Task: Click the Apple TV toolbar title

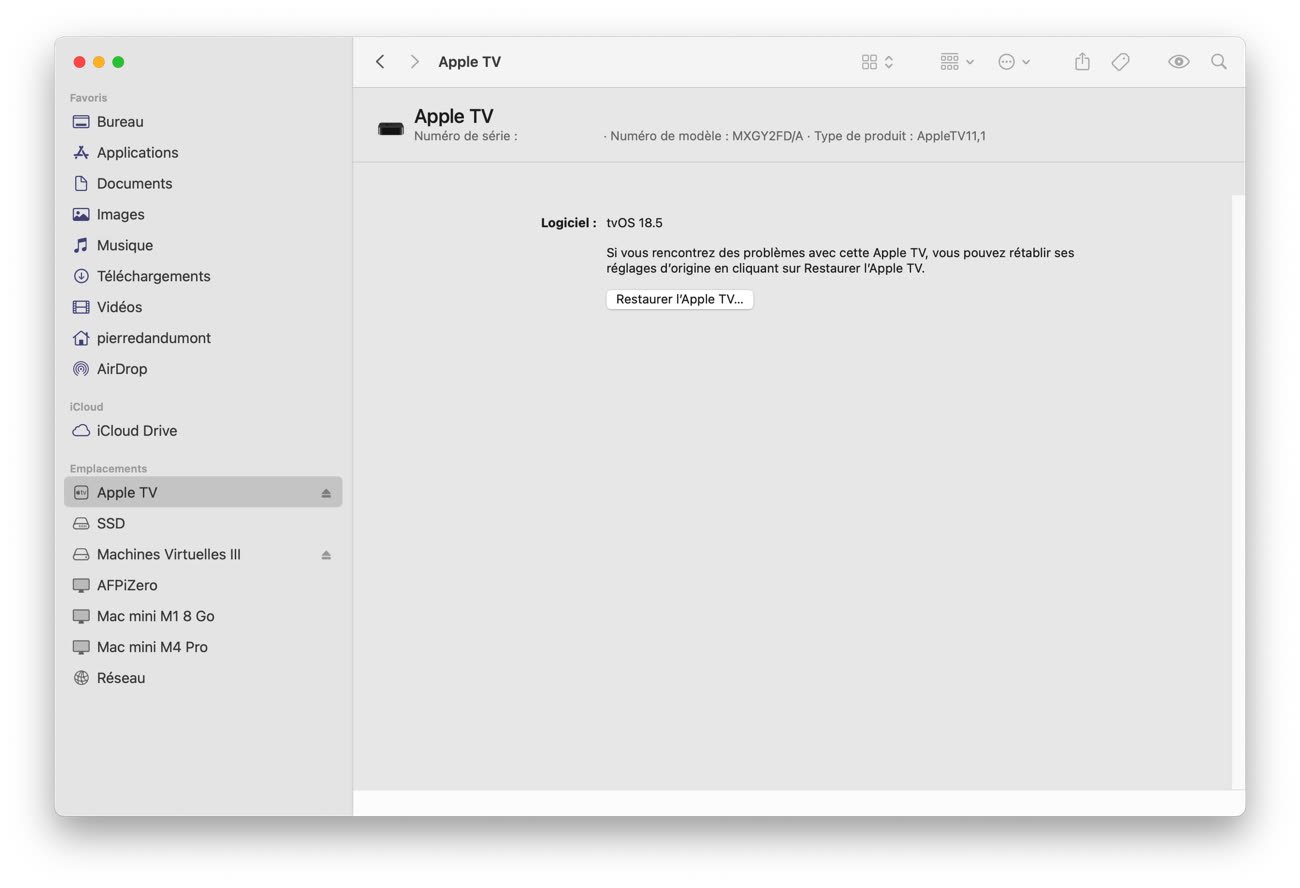Action: point(469,62)
